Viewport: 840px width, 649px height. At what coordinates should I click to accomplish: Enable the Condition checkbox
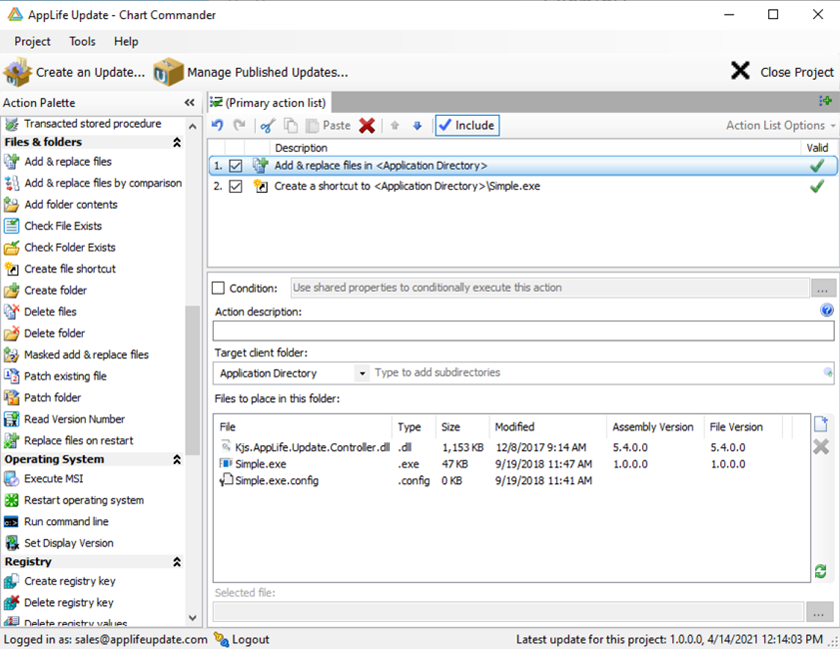[x=218, y=288]
